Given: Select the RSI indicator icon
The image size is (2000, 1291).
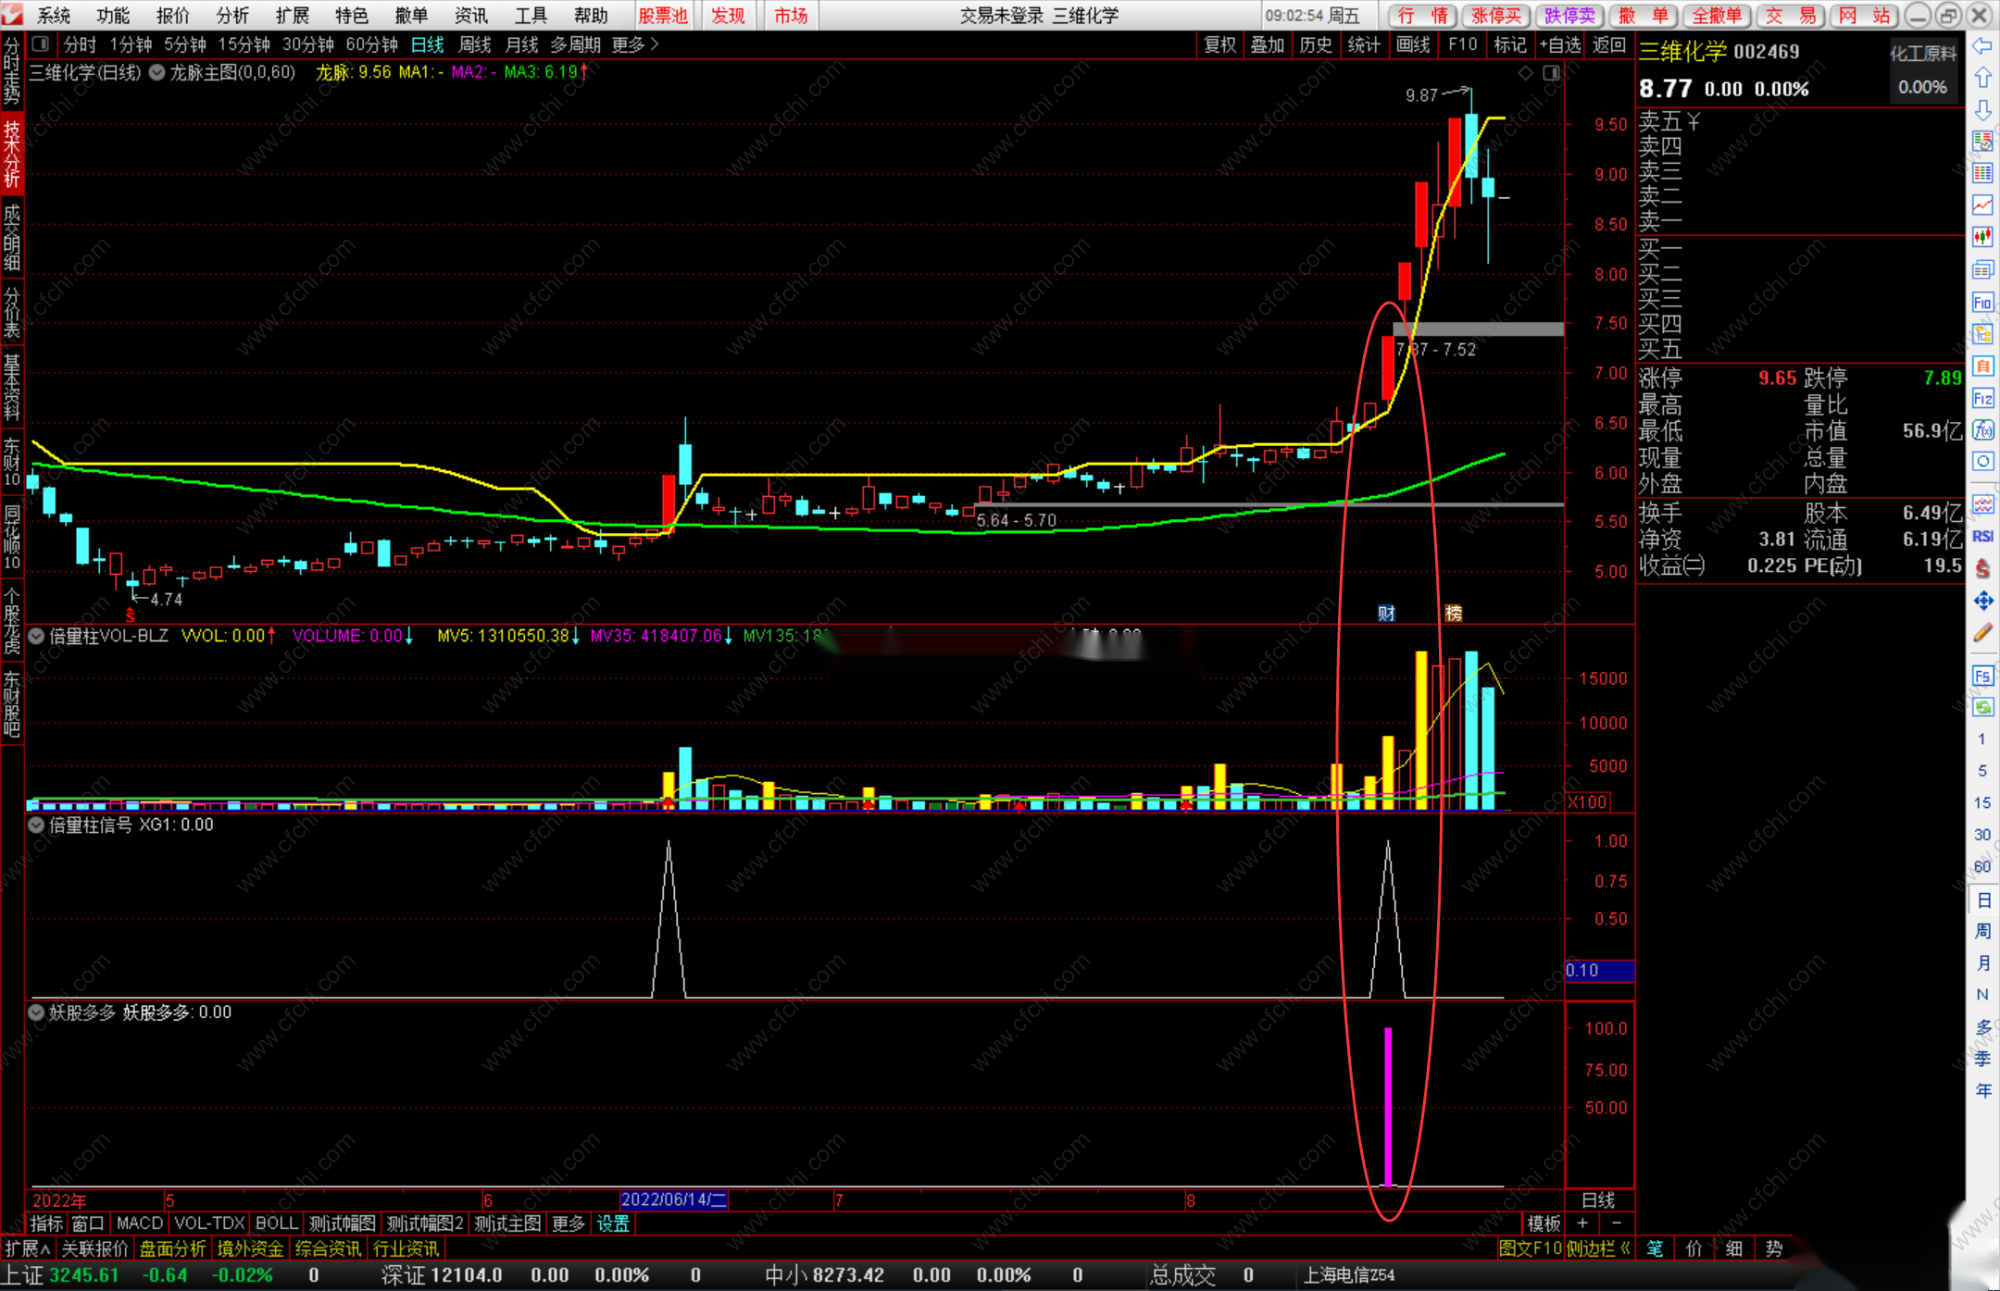Looking at the screenshot, I should click(x=1982, y=536).
